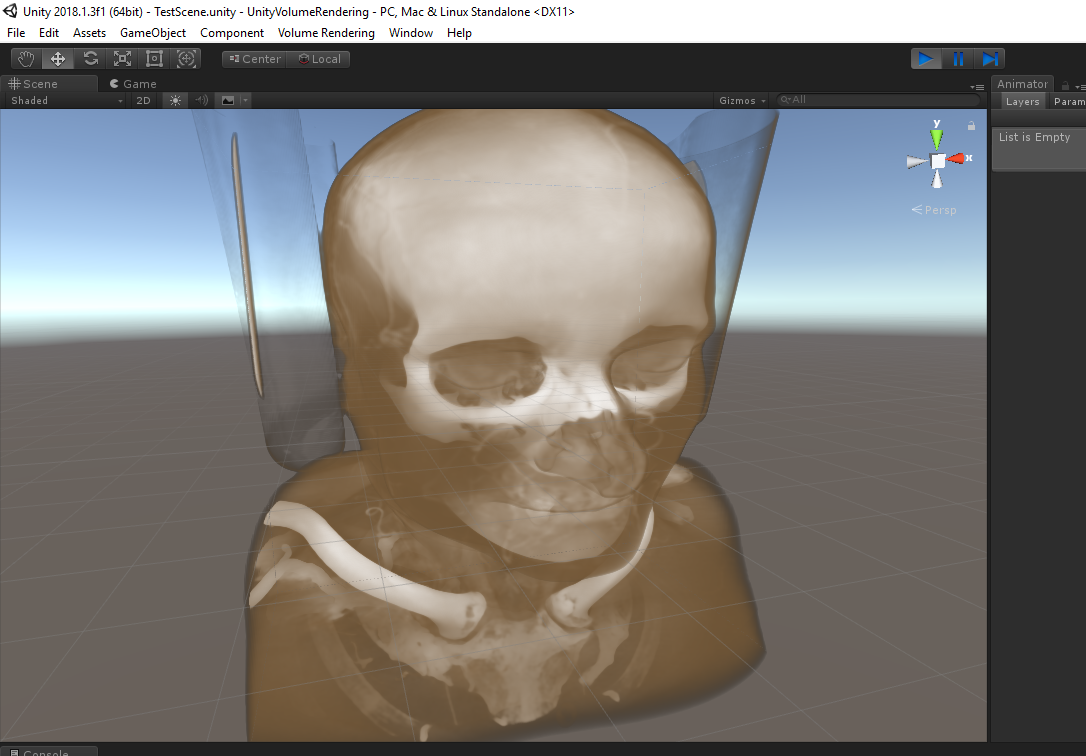Switch to the Game tab

134,84
